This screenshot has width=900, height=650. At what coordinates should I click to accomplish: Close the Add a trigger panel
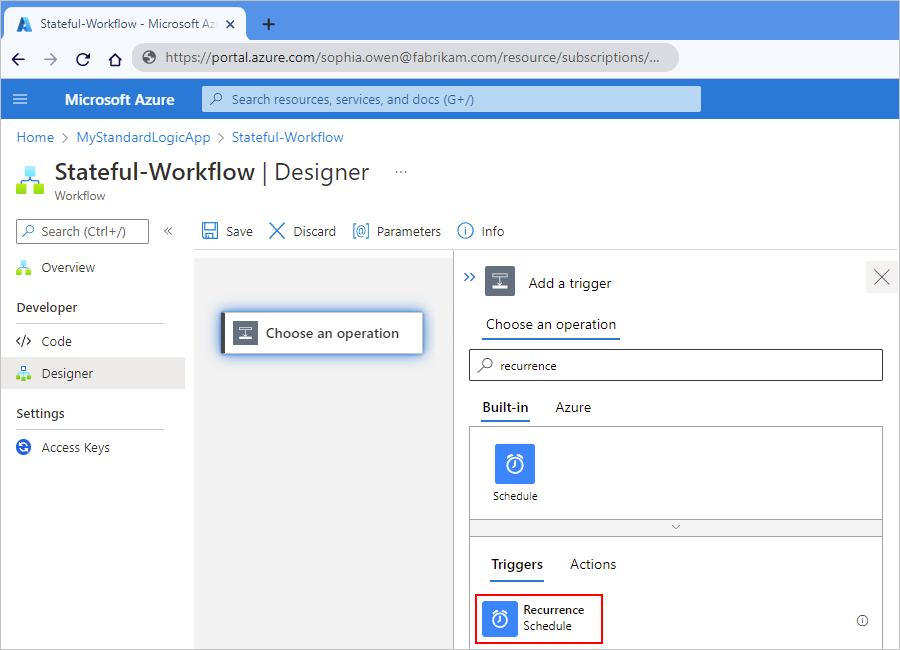pyautogui.click(x=882, y=277)
